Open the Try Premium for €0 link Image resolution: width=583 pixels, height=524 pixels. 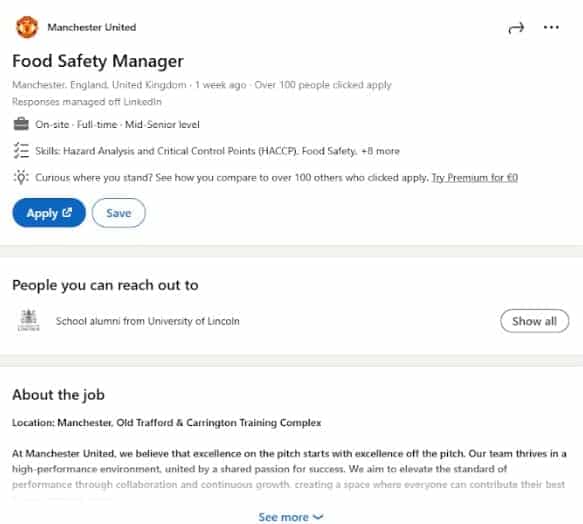[474, 177]
